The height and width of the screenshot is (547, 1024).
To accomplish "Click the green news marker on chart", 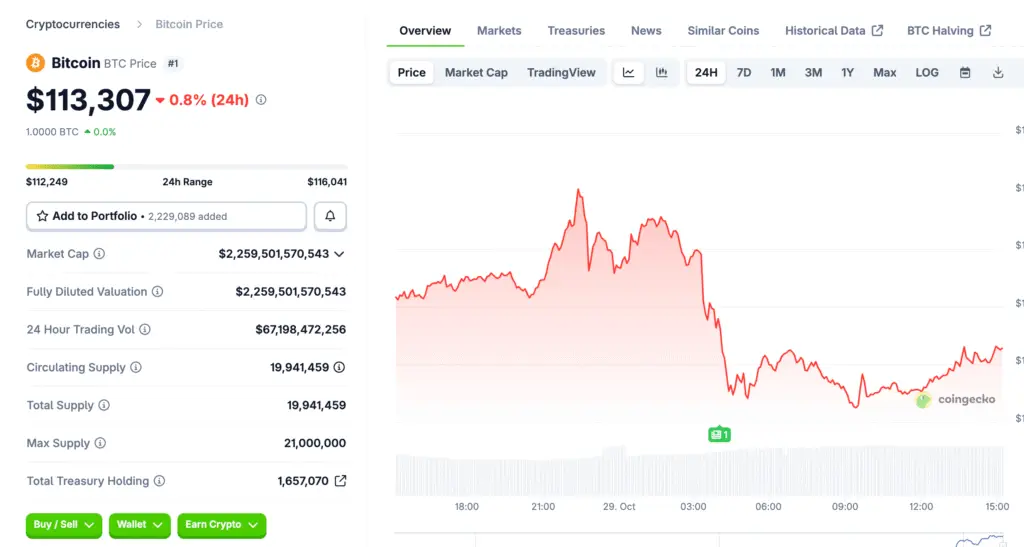I will click(x=719, y=434).
